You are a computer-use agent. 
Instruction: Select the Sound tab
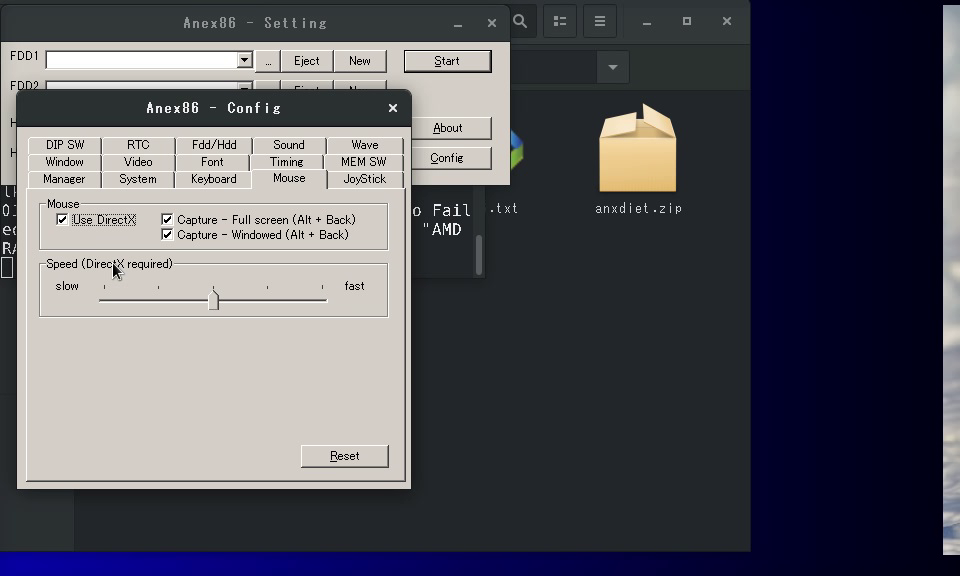pyautogui.click(x=289, y=145)
